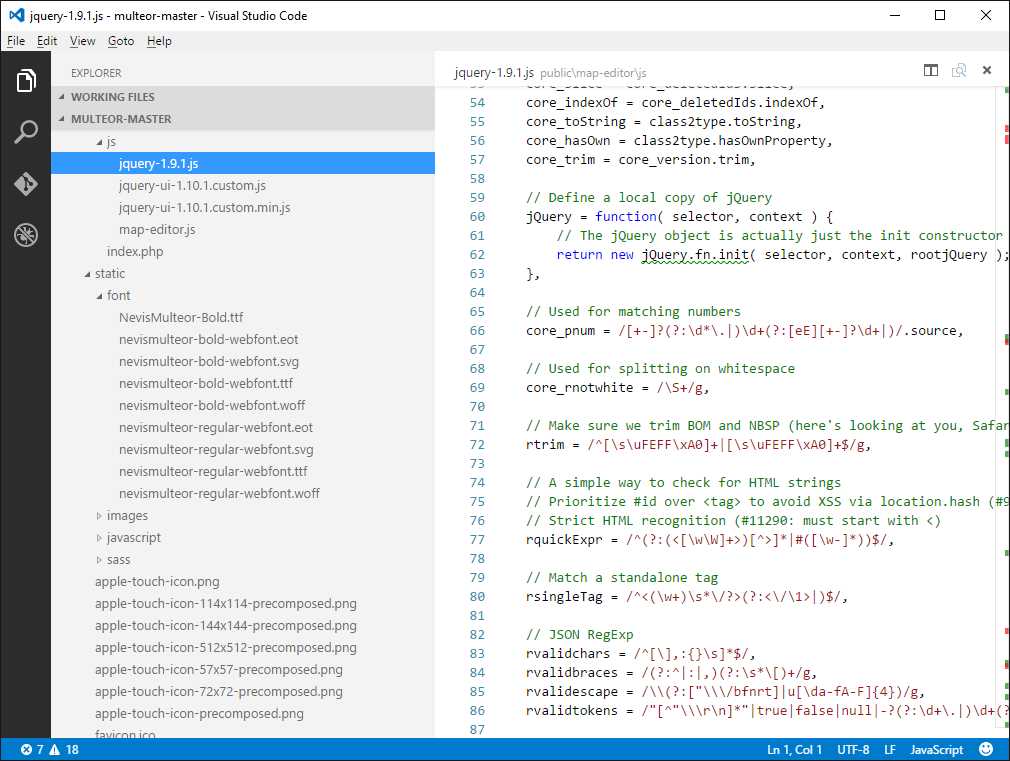
Task: Collapse the font folder
Action: pos(99,296)
